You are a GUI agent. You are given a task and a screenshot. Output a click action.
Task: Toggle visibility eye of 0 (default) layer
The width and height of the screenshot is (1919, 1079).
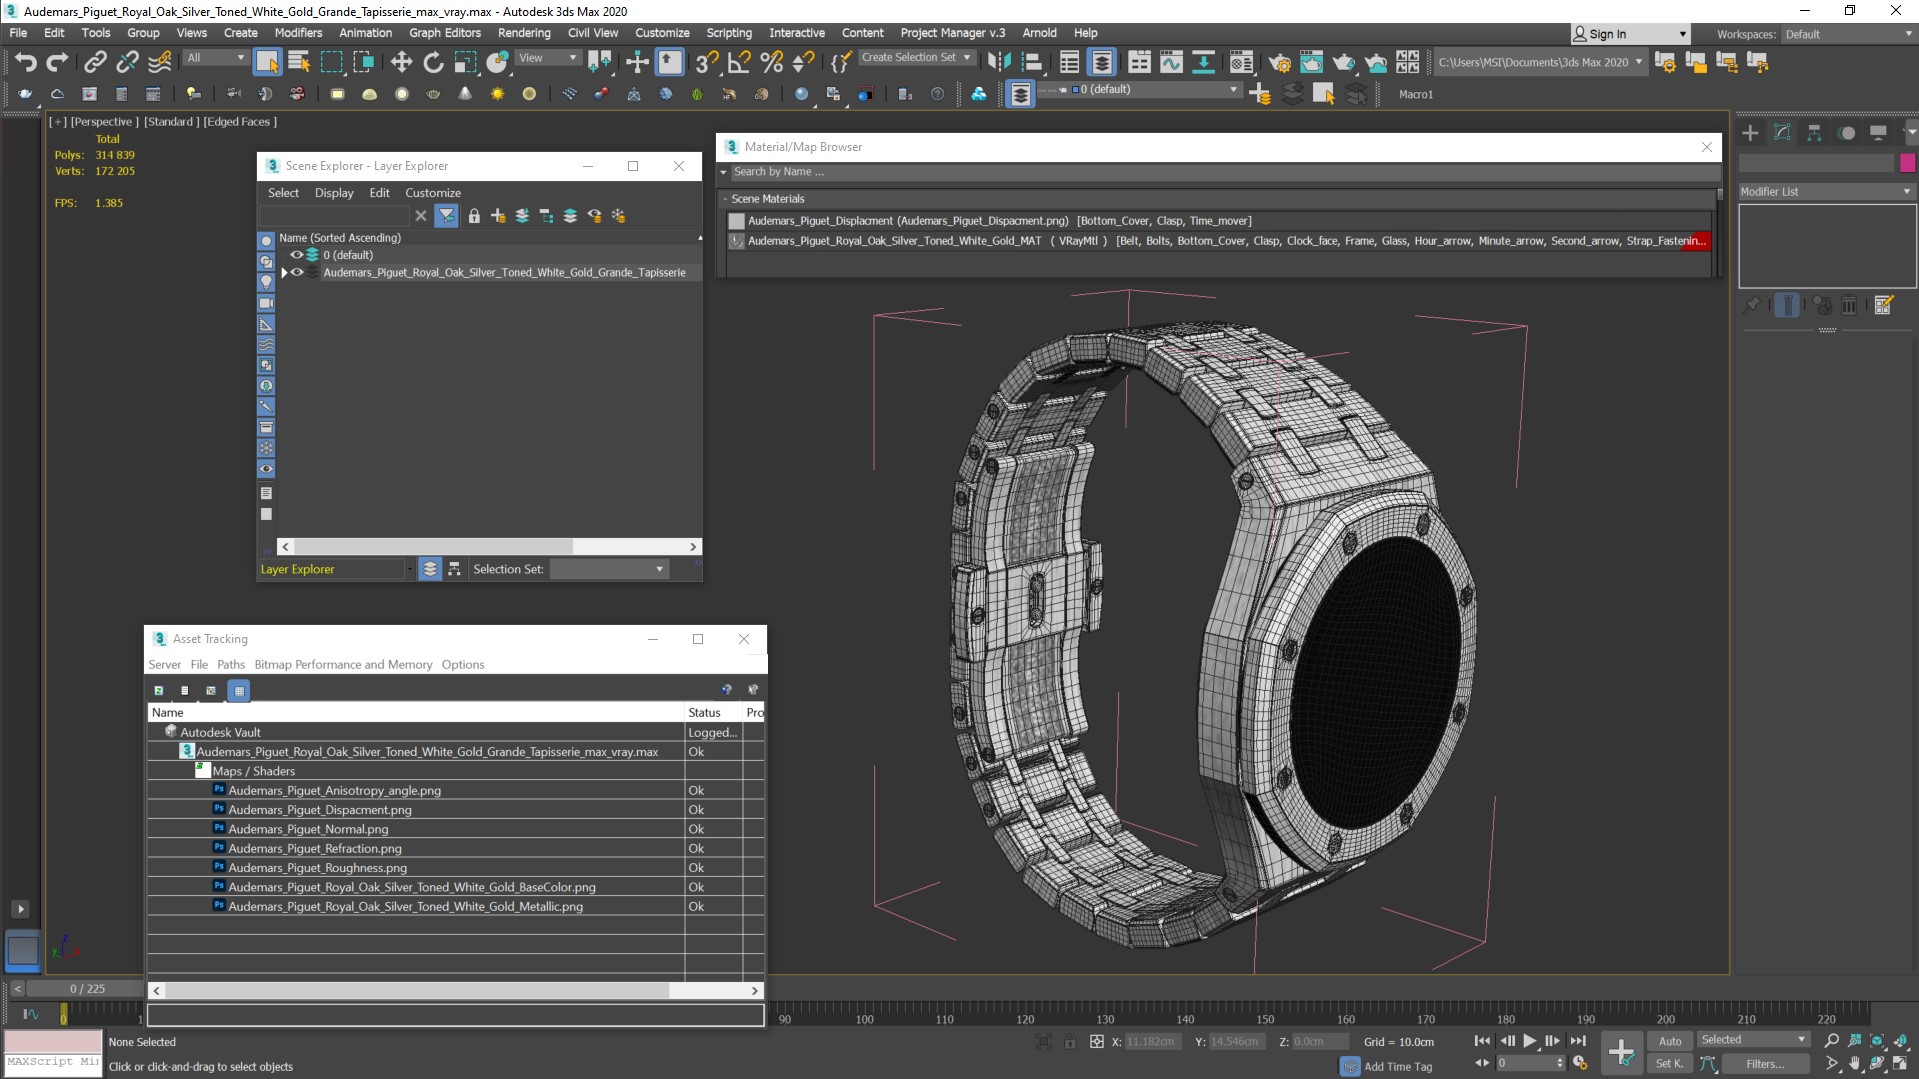pos(296,255)
